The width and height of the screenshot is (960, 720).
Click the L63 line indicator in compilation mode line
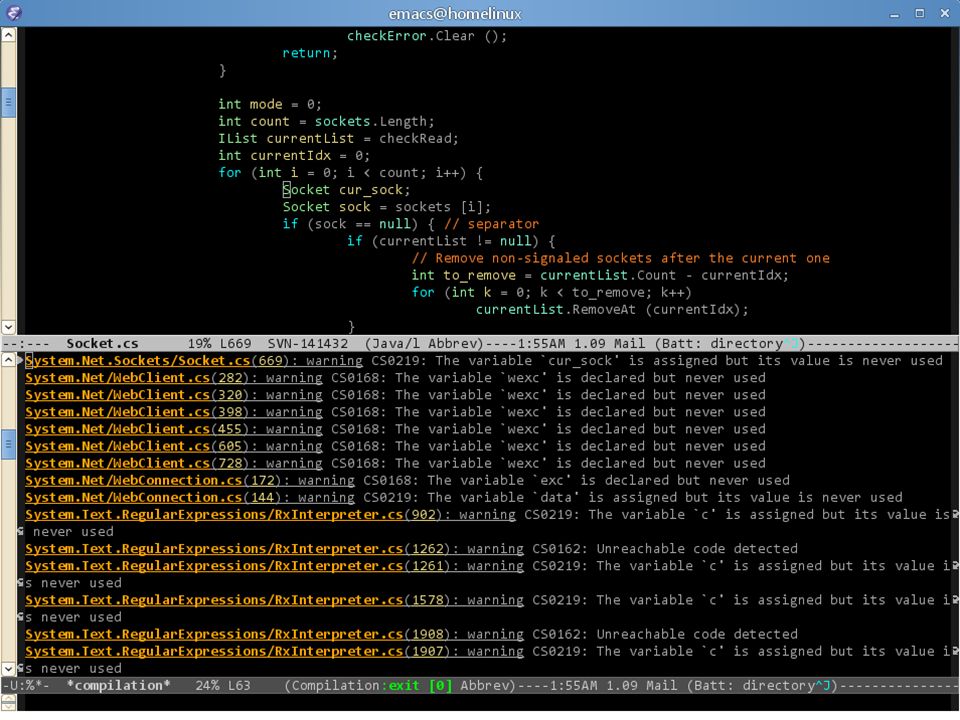pyautogui.click(x=239, y=686)
